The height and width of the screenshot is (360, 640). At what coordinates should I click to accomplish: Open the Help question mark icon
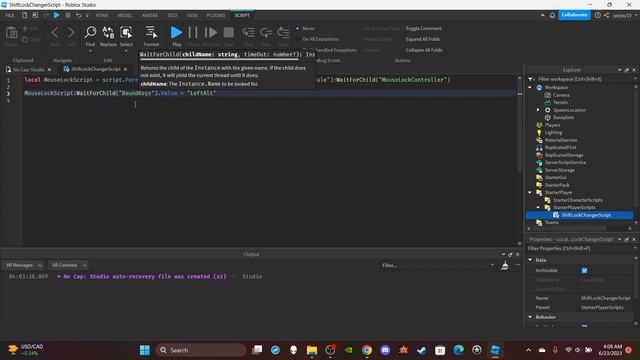click(x=598, y=15)
